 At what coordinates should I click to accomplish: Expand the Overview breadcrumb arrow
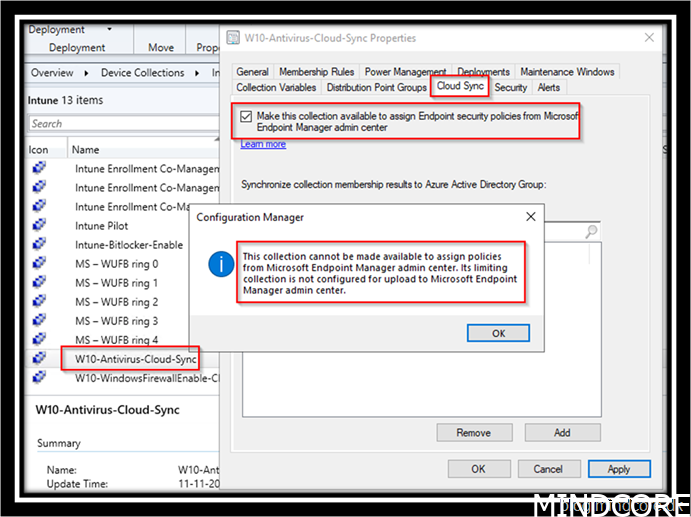(x=86, y=73)
